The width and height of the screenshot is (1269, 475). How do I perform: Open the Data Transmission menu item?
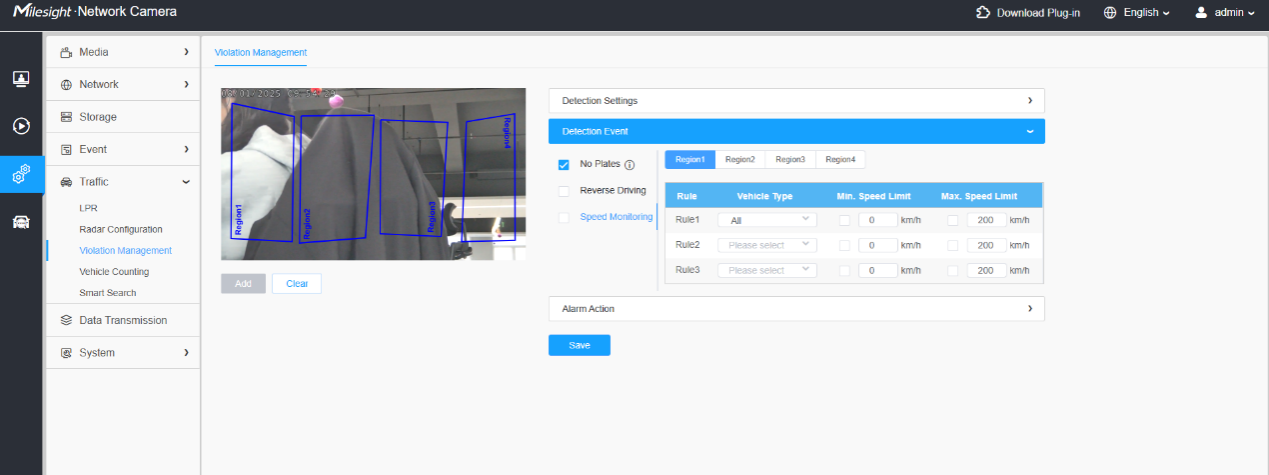click(x=123, y=320)
